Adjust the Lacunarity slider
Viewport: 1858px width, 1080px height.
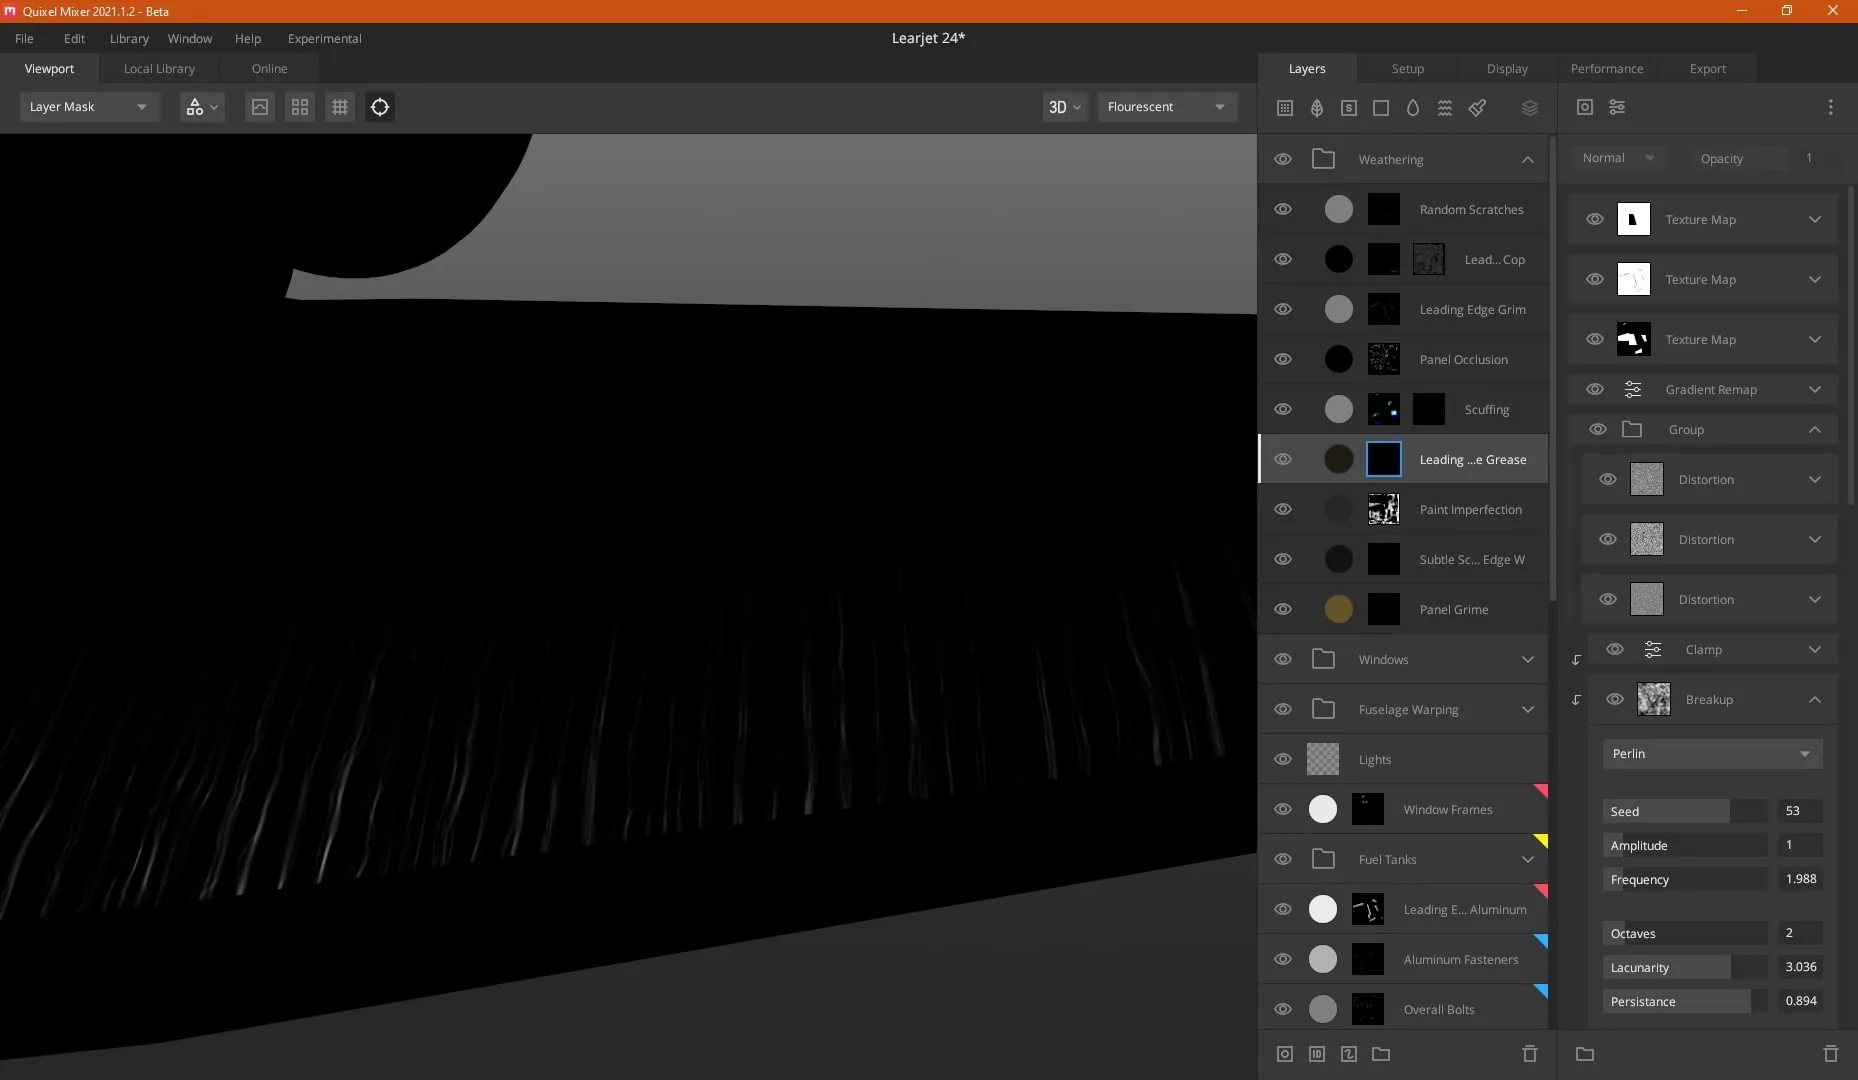click(x=1685, y=967)
